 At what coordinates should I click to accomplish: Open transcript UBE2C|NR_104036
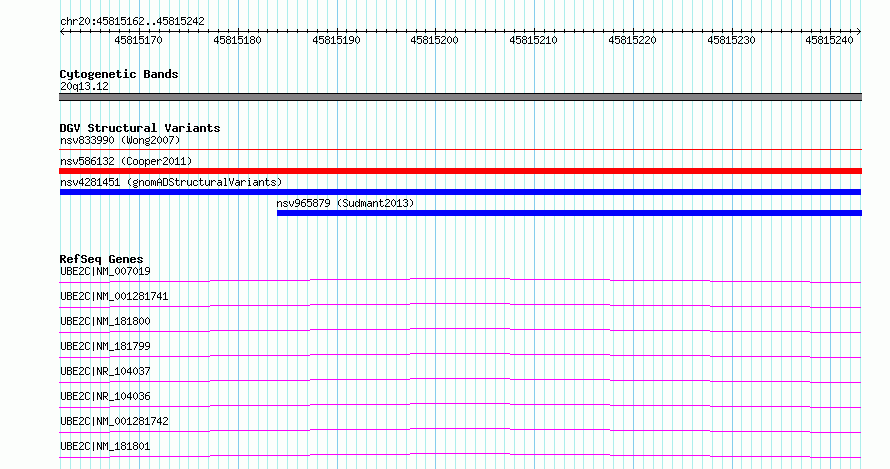point(105,396)
